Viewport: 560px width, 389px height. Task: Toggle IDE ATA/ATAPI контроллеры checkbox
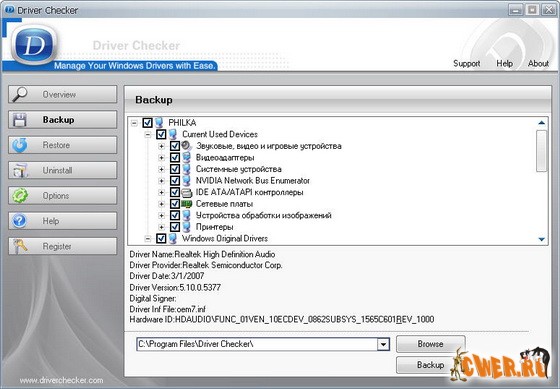pos(175,192)
